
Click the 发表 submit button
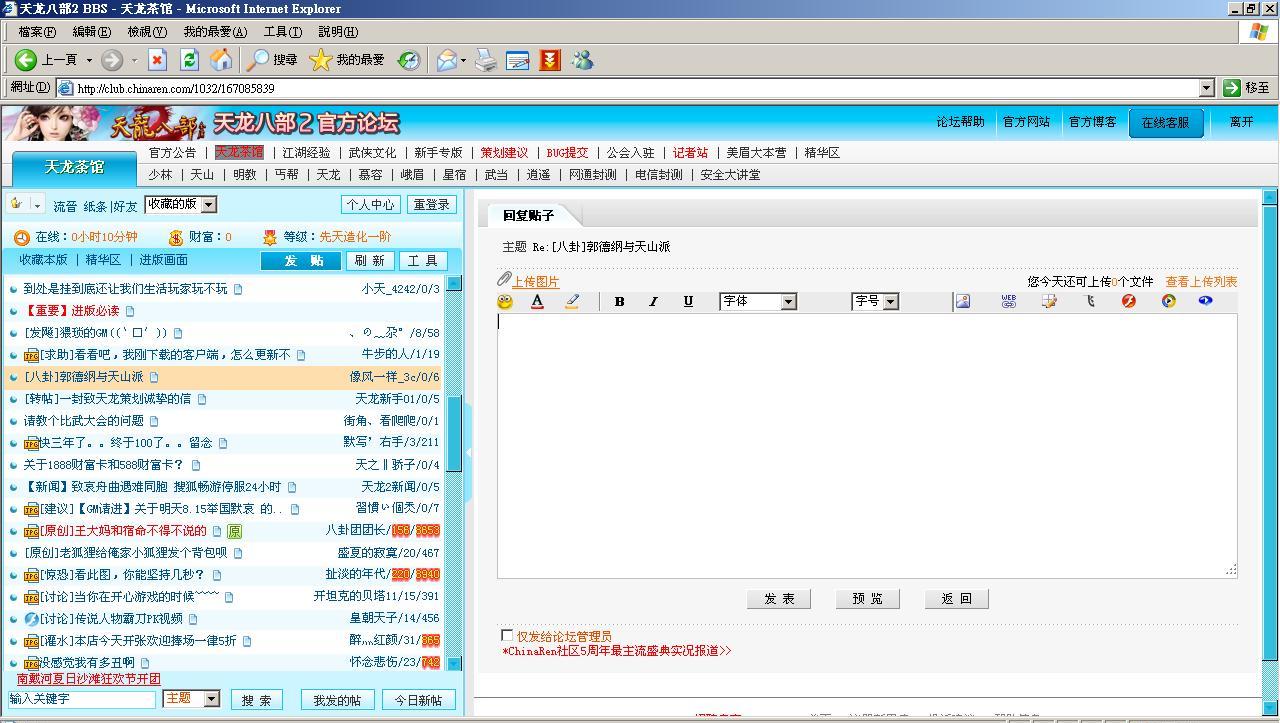coord(779,598)
